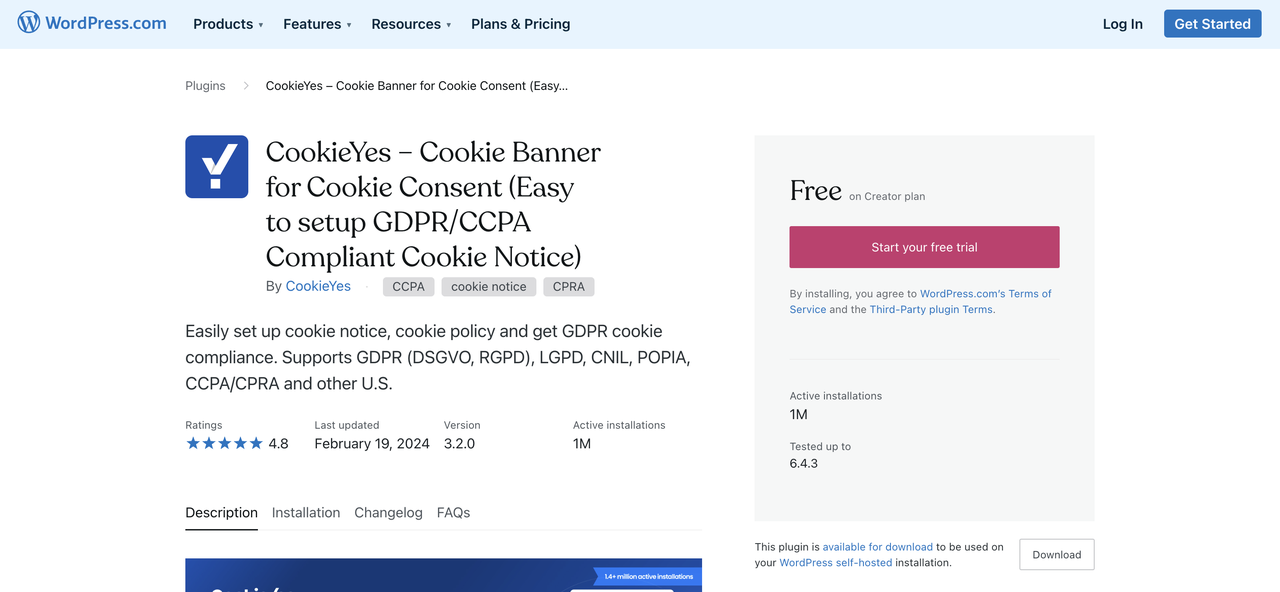Open the FAQs tab
Viewport: 1280px width, 592px height.
pyautogui.click(x=453, y=512)
